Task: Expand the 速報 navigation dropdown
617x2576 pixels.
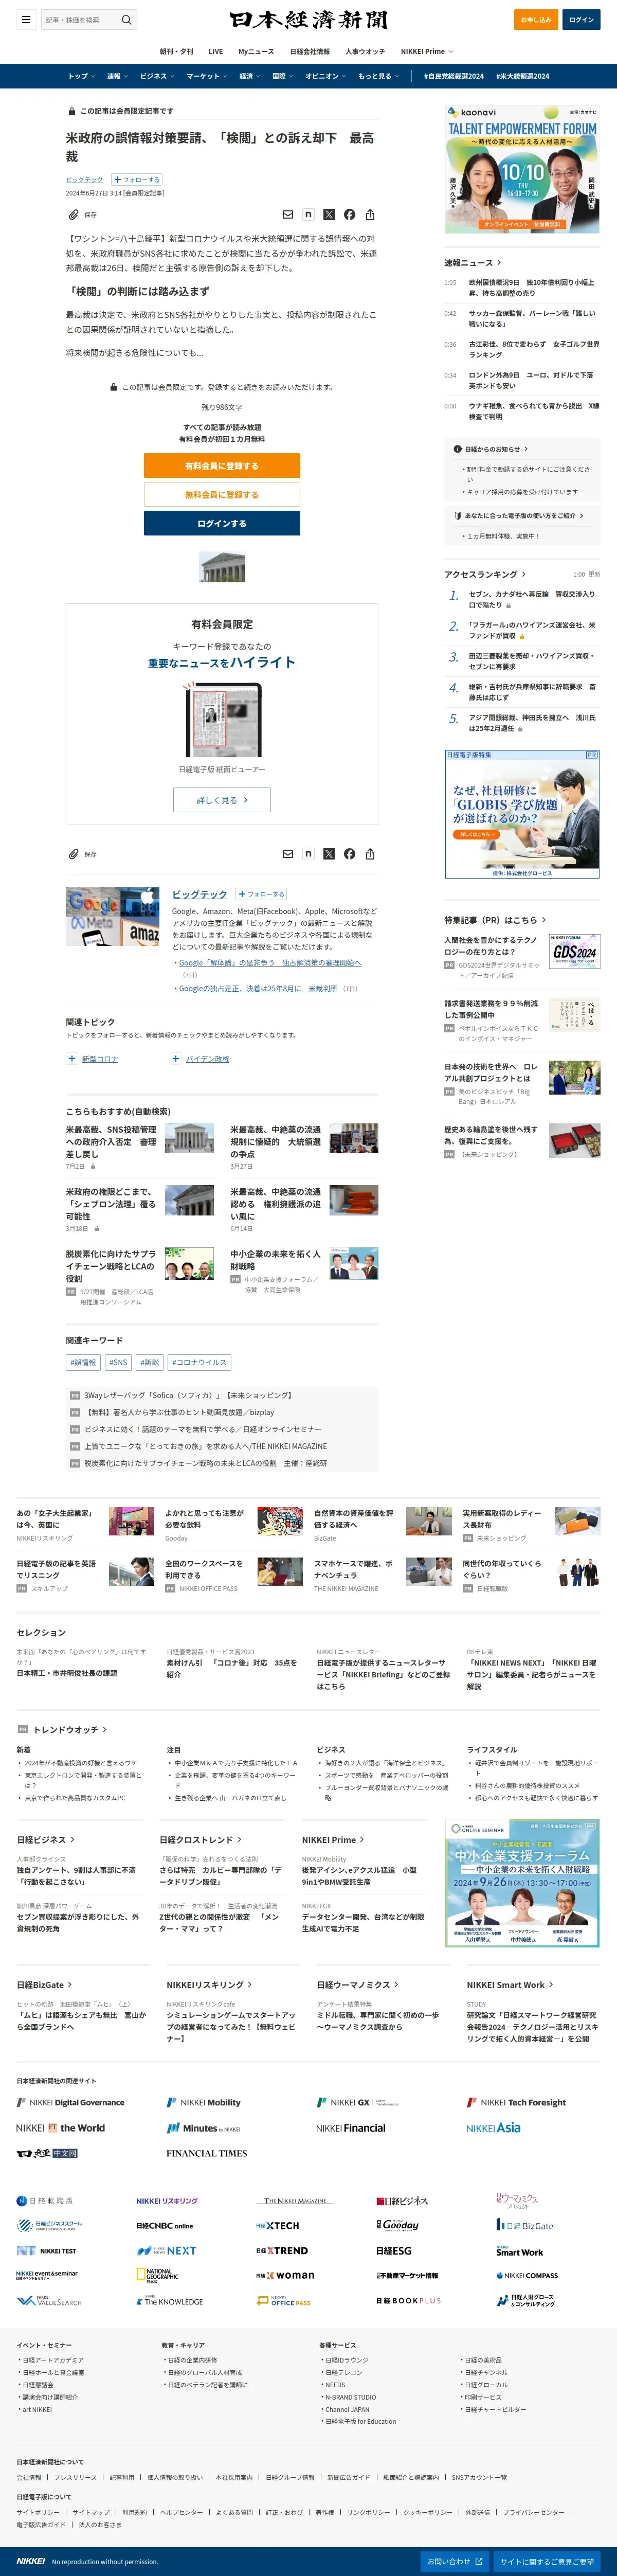Action: (x=117, y=76)
